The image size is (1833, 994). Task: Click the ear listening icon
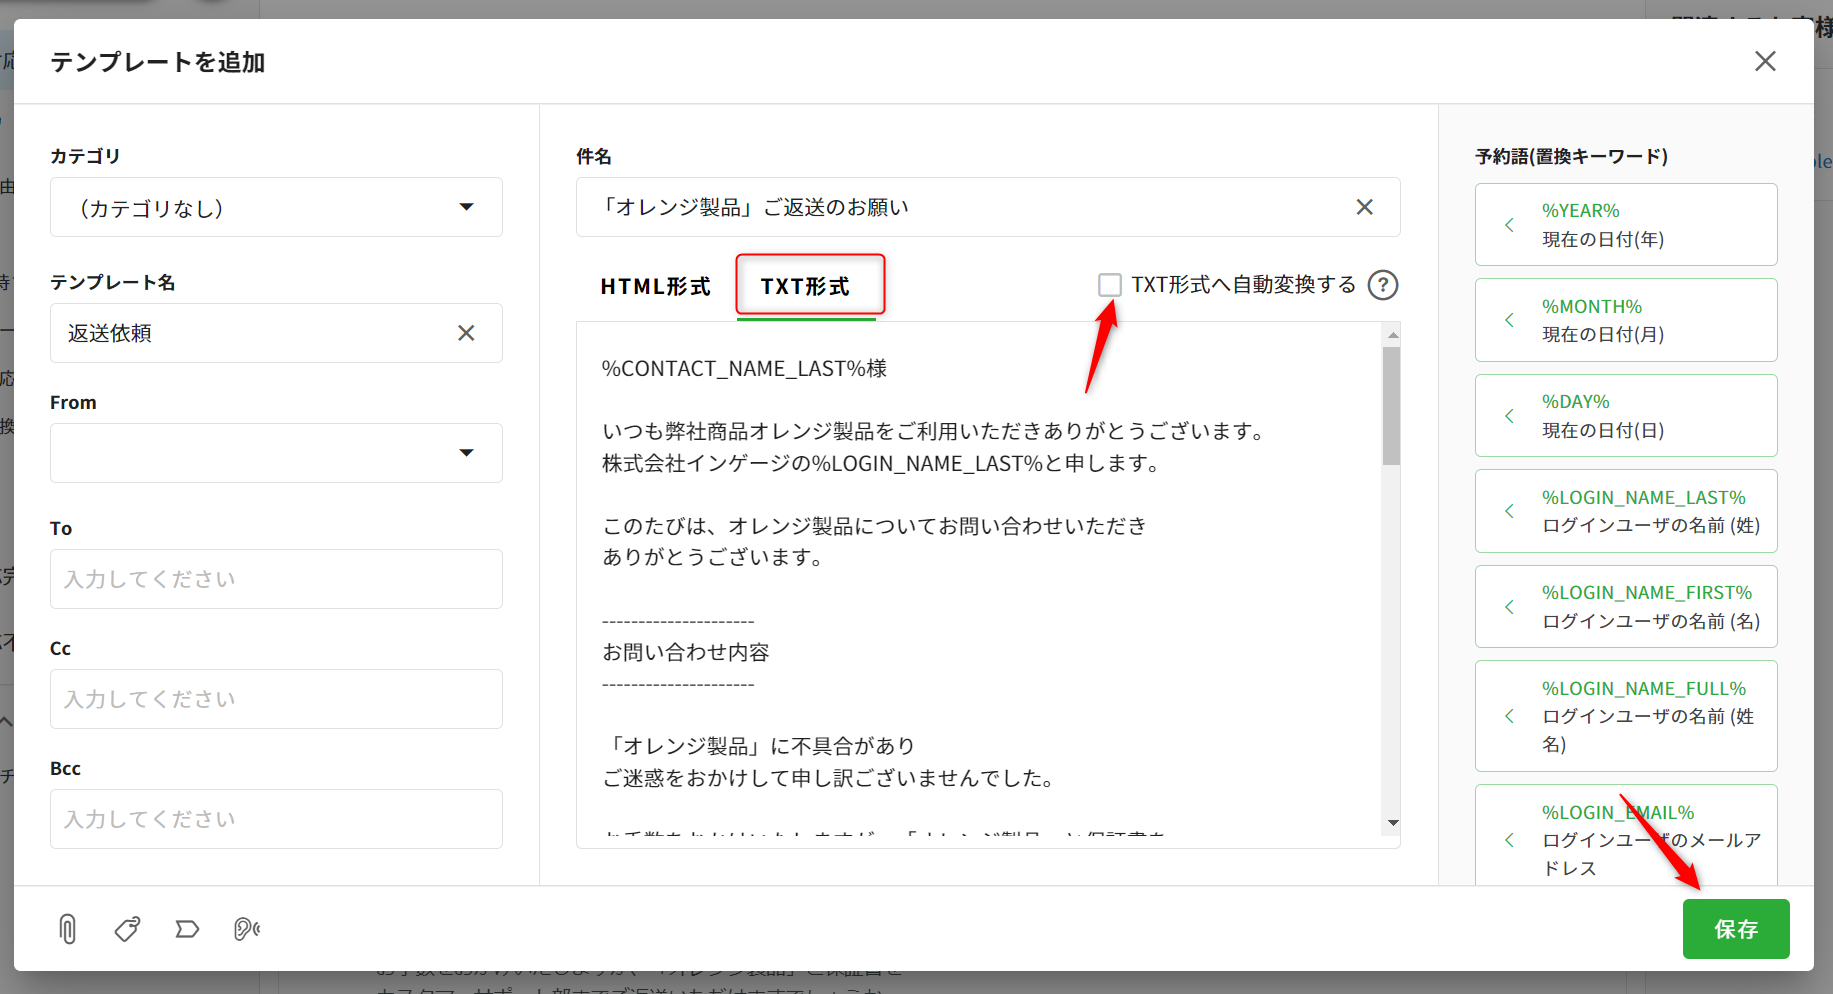246,929
